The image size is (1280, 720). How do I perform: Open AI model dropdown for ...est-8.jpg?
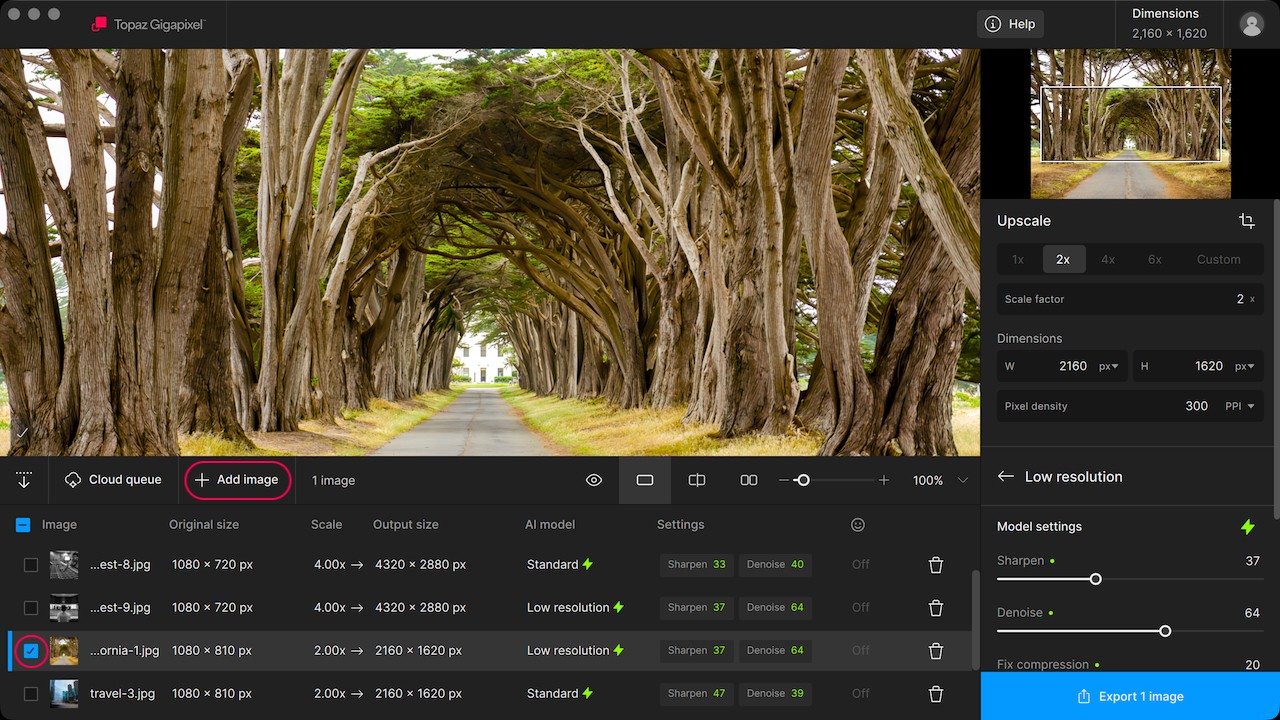coord(560,565)
